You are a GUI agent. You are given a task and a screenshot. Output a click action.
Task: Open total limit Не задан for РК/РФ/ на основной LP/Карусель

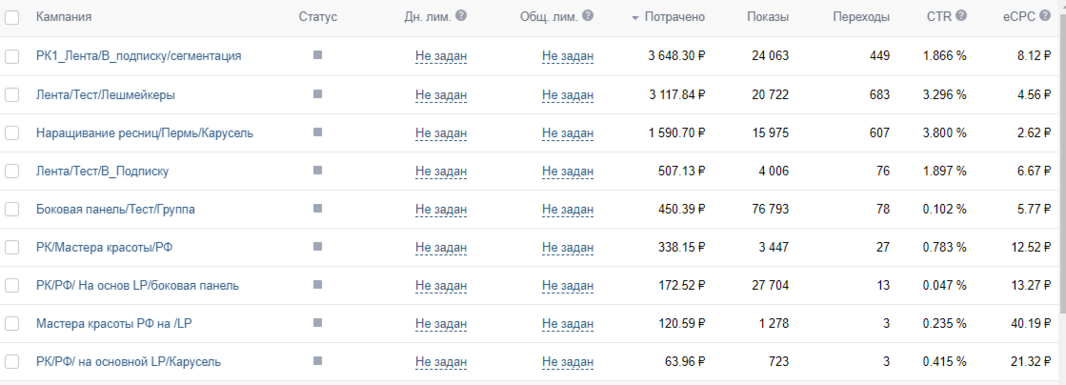(x=568, y=362)
